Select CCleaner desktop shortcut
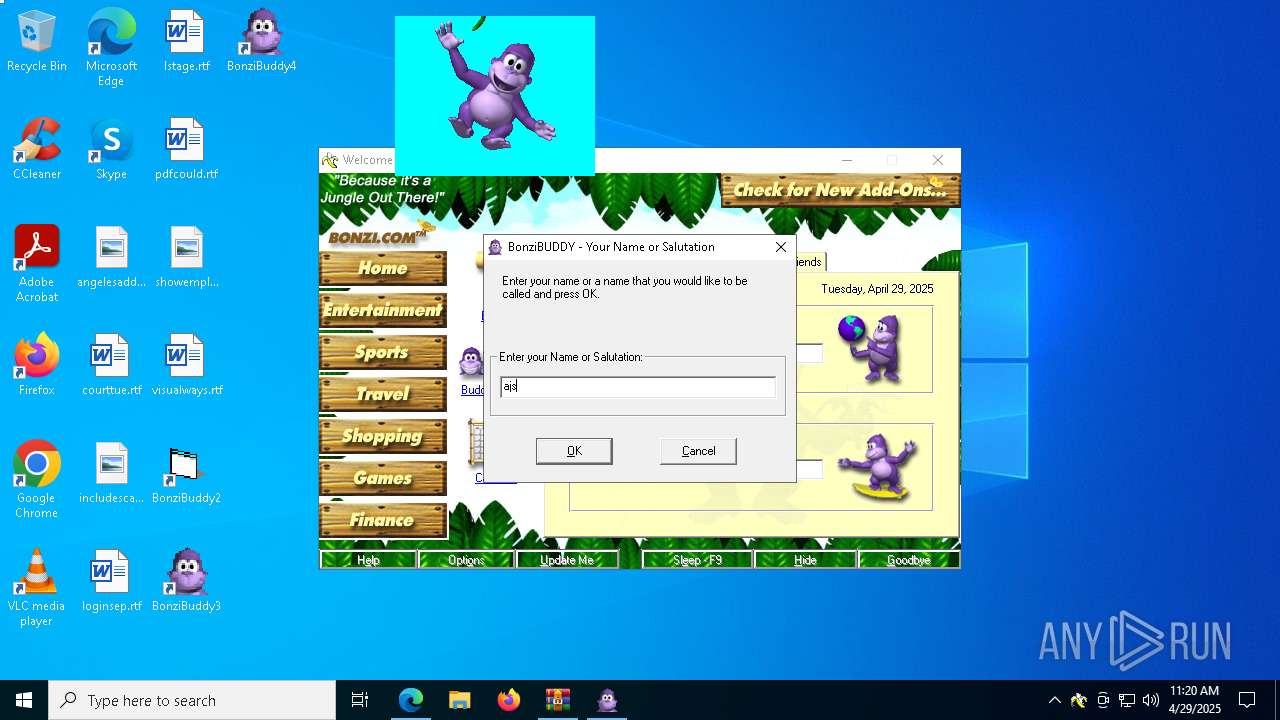This screenshot has height=720, width=1280. (37, 150)
